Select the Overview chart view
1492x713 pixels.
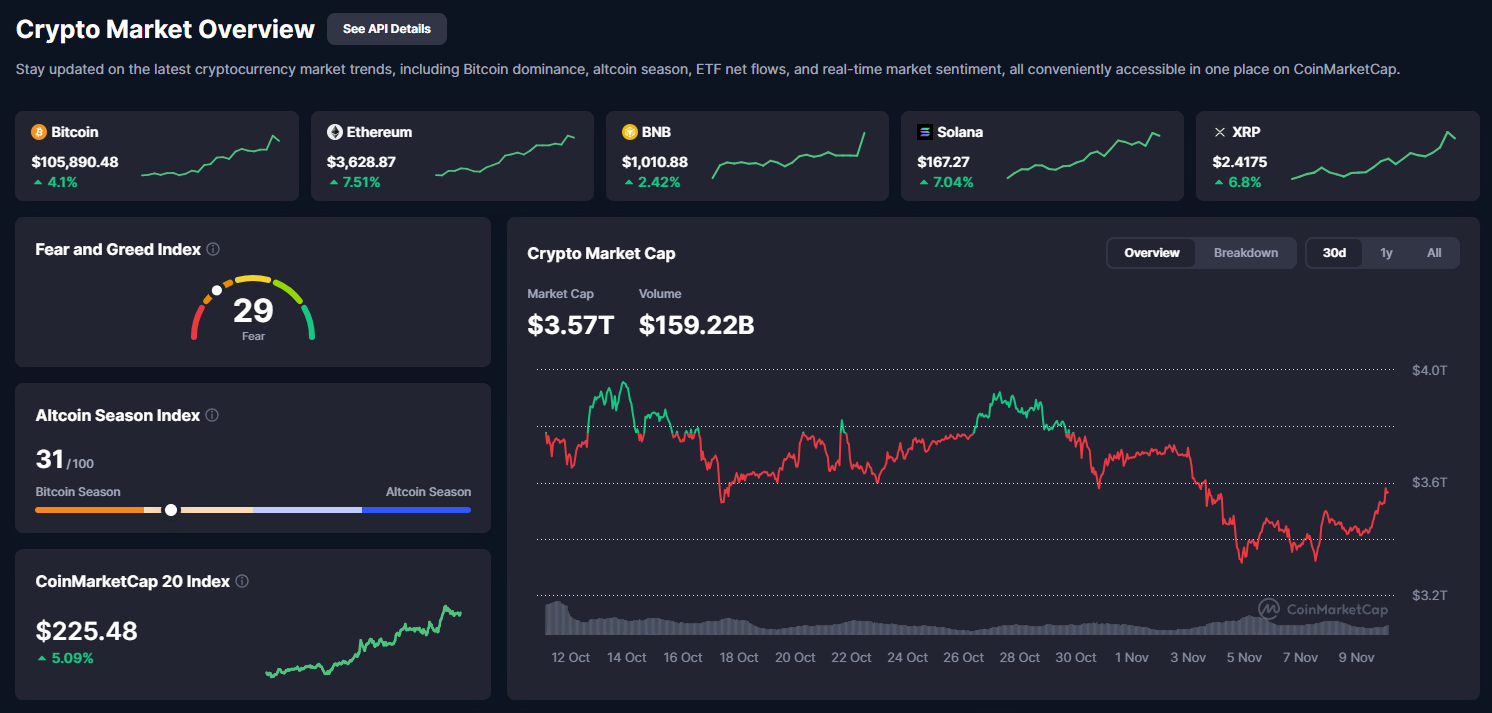(1152, 253)
